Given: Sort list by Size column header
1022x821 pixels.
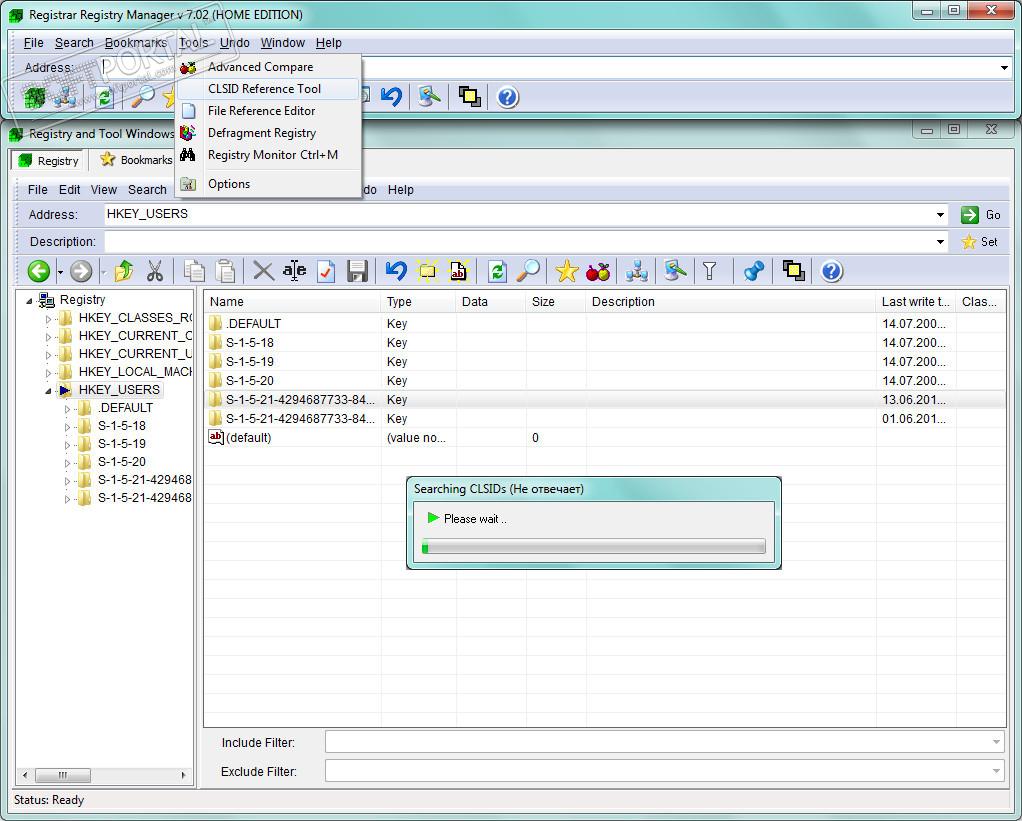Looking at the screenshot, I should pyautogui.click(x=555, y=302).
